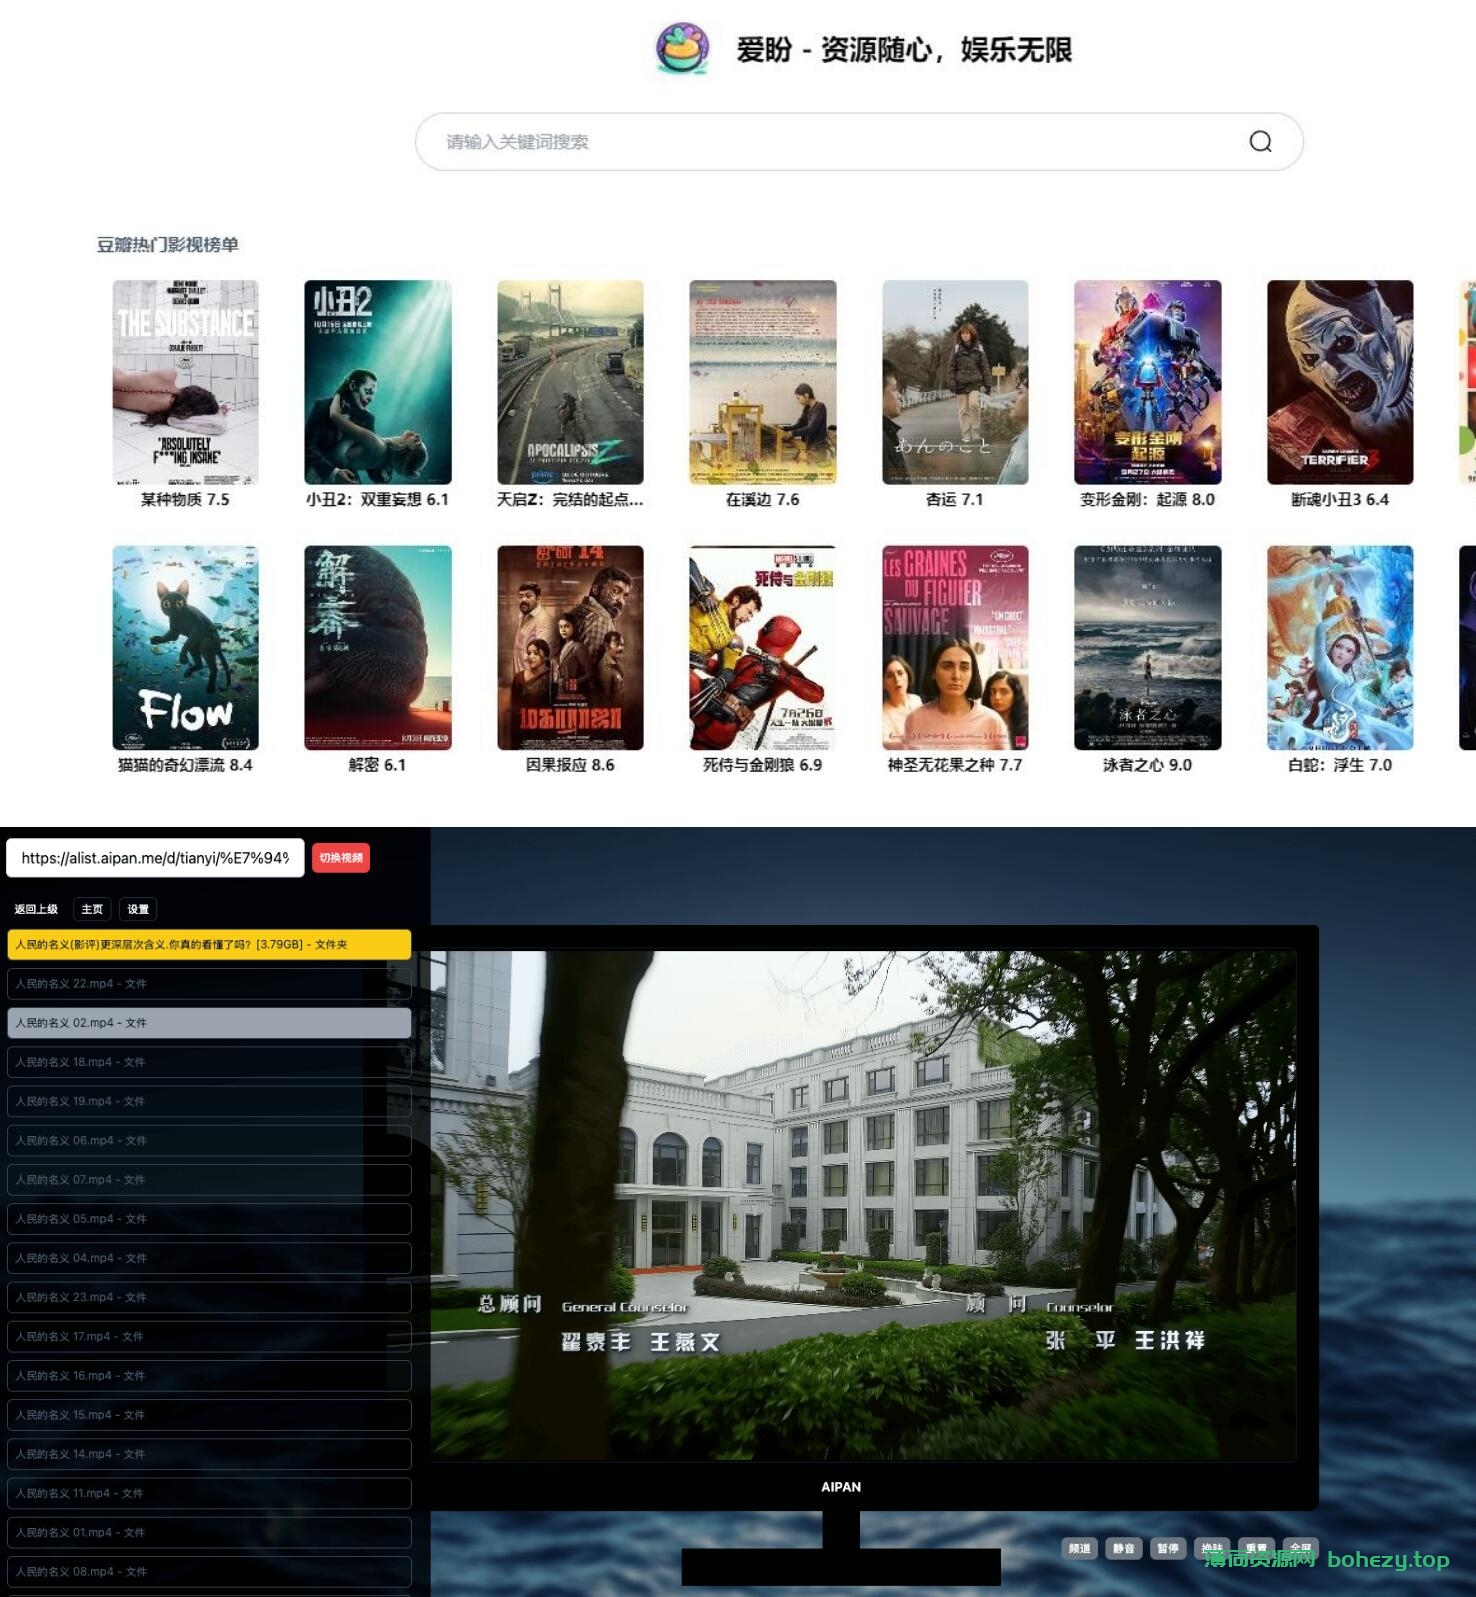This screenshot has height=1597, width=1476.
Task: Play 人民的名义 16.mp4
Action: [209, 1376]
